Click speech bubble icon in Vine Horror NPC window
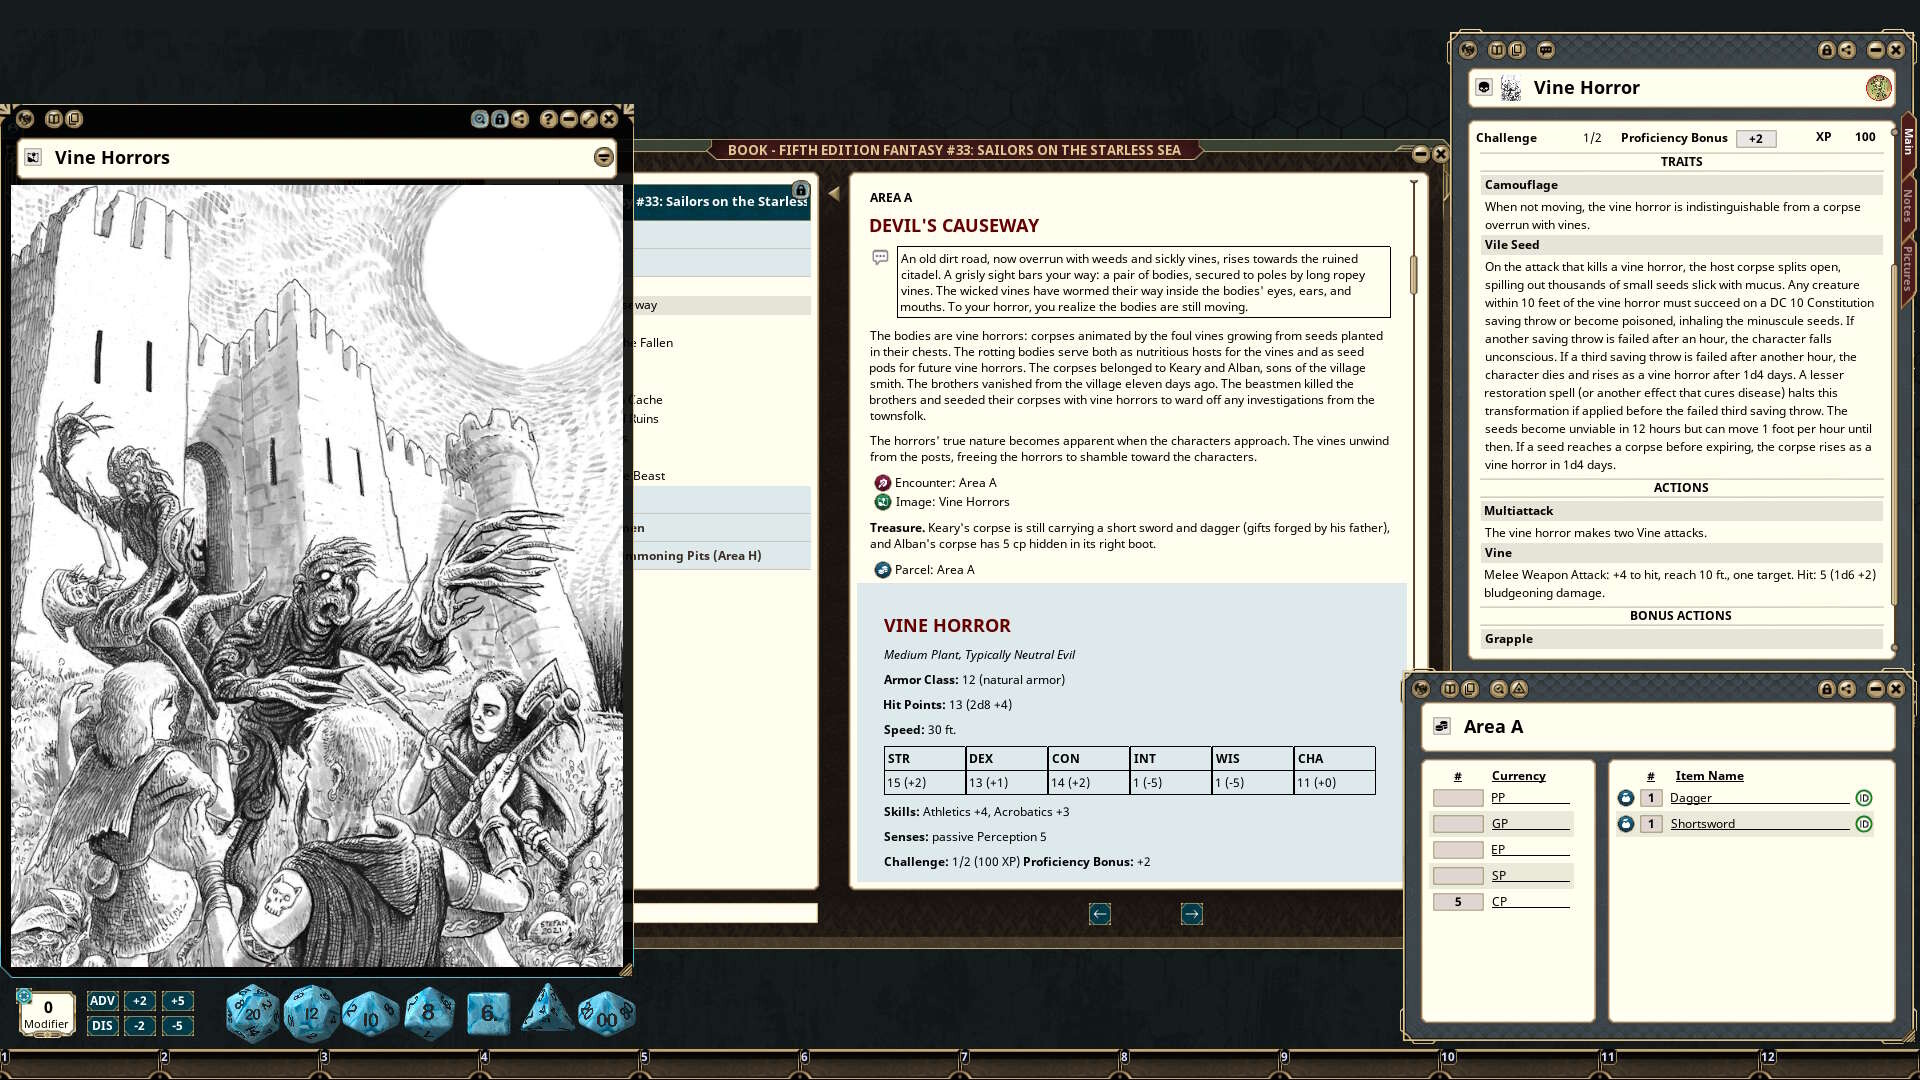The width and height of the screenshot is (1920, 1080). tap(1546, 50)
